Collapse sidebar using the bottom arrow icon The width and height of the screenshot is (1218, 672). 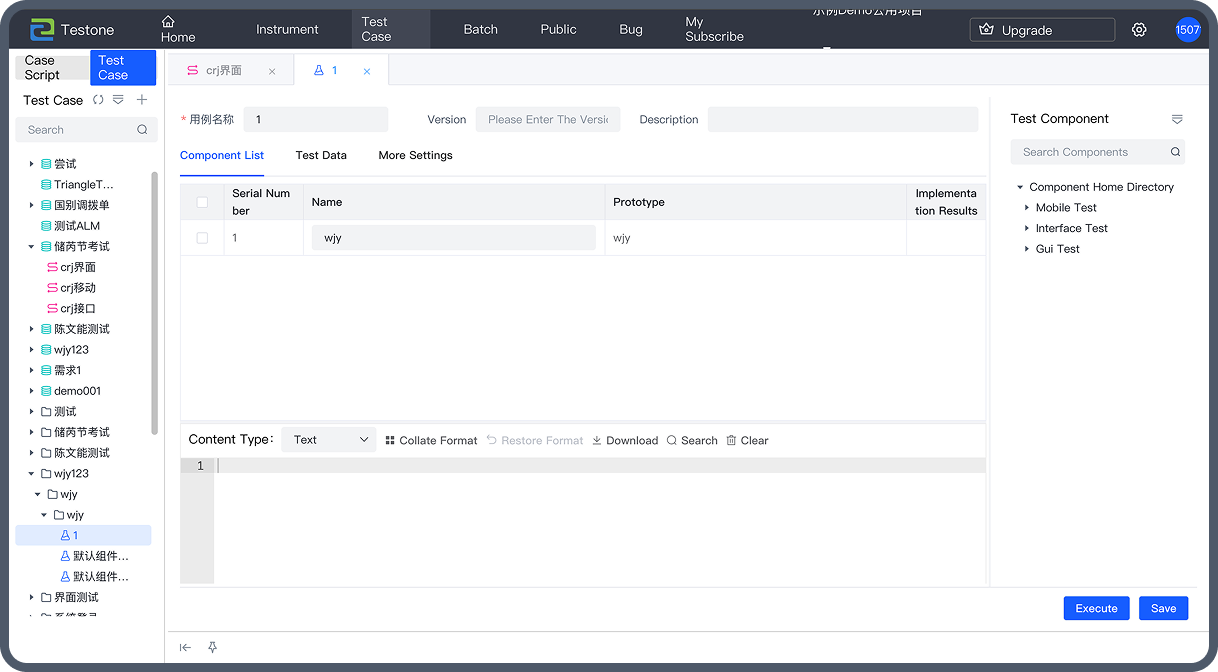[x=186, y=647]
